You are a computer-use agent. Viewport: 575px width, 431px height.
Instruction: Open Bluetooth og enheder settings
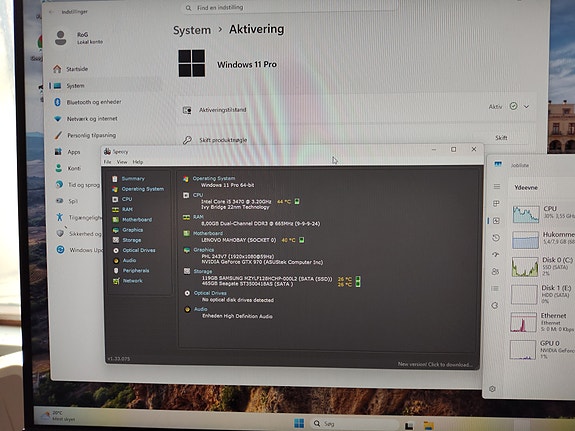pos(94,102)
